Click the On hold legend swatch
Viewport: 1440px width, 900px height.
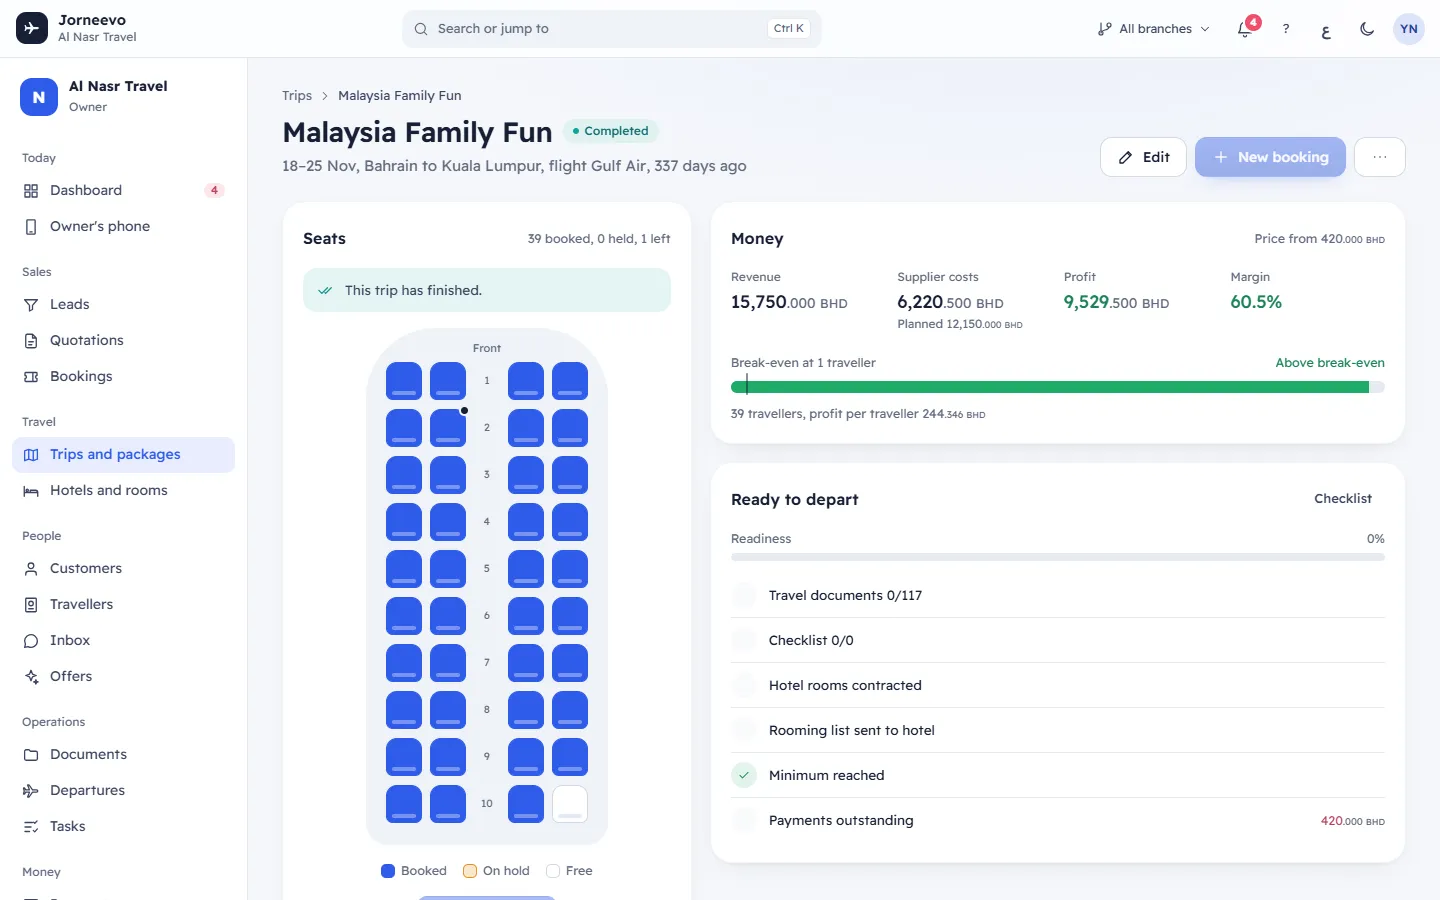(470, 871)
